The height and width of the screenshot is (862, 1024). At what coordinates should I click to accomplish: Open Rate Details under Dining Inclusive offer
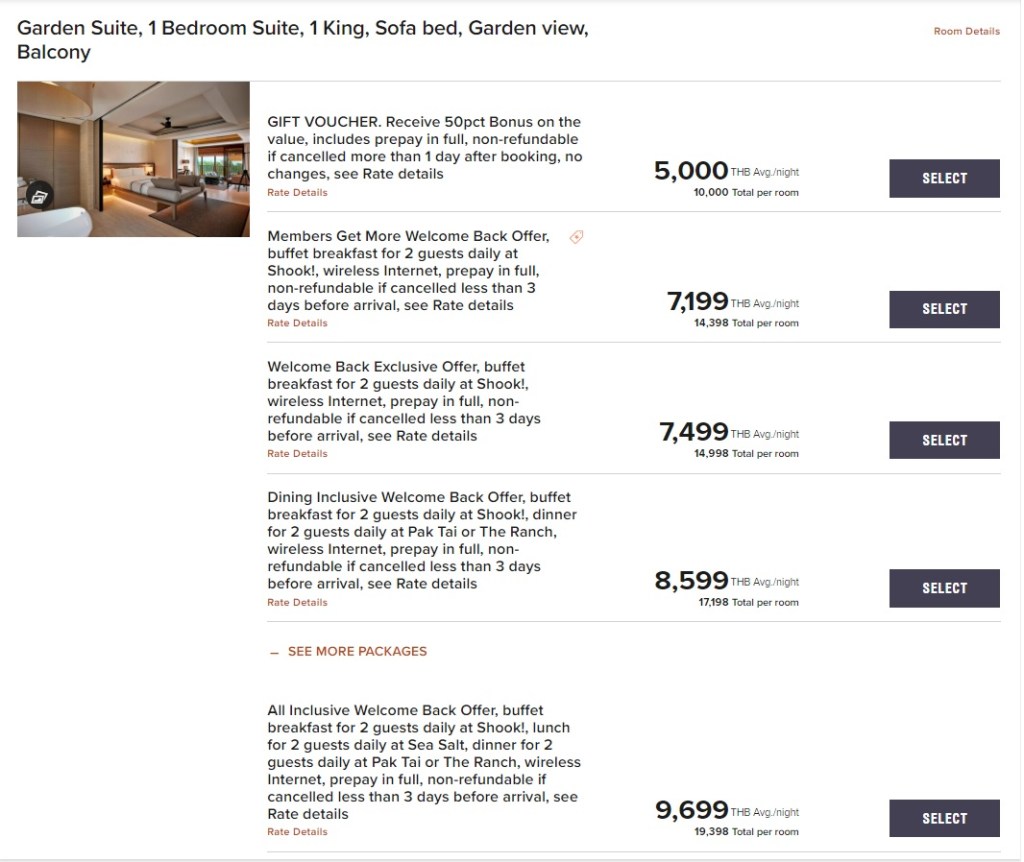297,602
